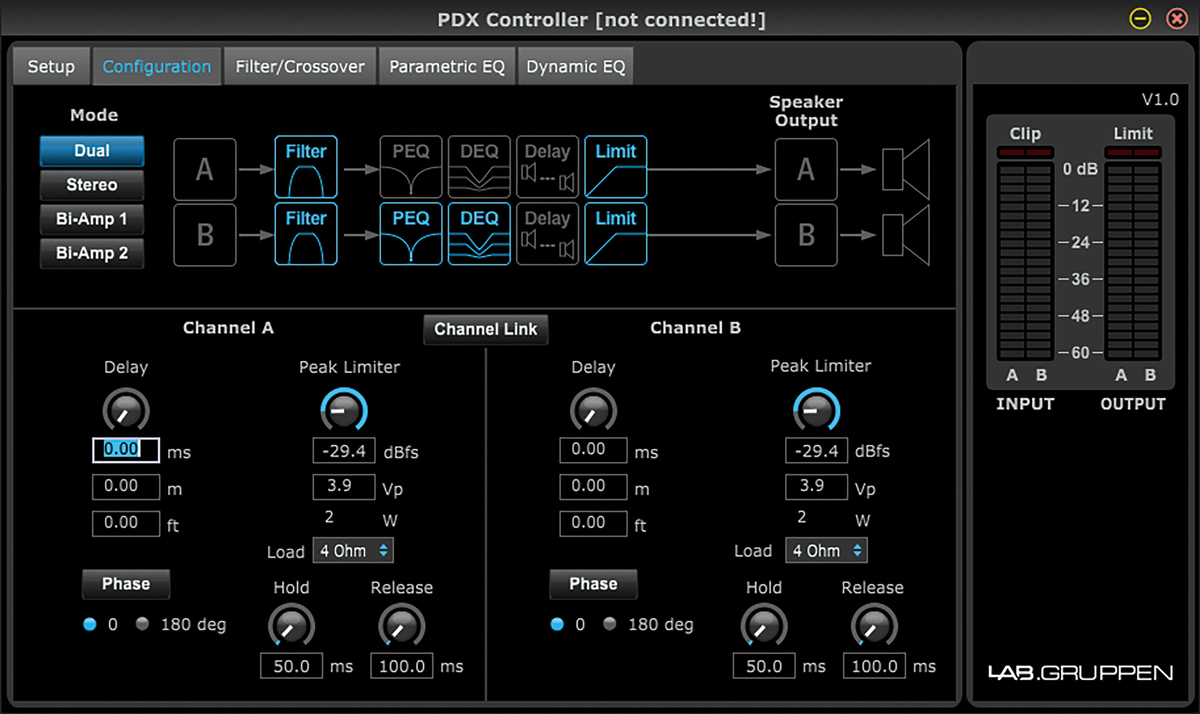The height and width of the screenshot is (714, 1200).
Task: Click Channel A delay meters field
Action: coord(126,487)
